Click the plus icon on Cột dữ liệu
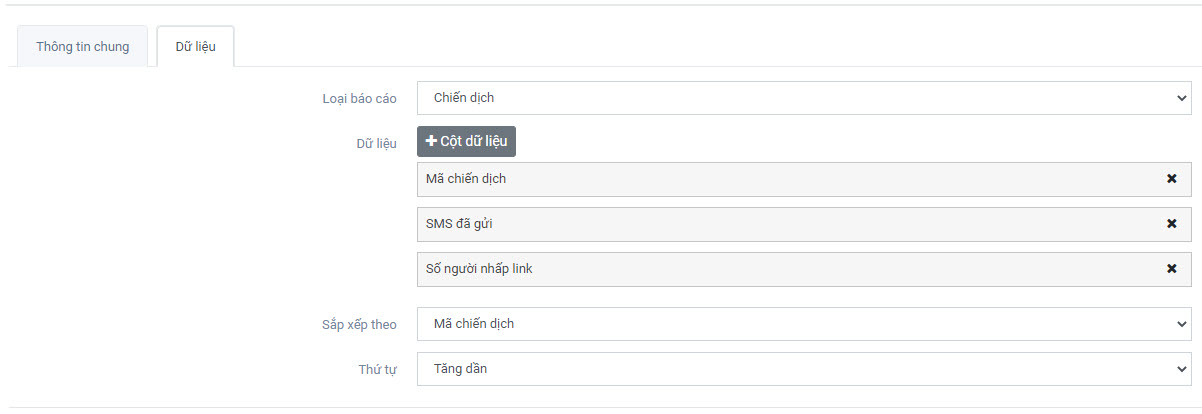The width and height of the screenshot is (1202, 414). point(432,142)
